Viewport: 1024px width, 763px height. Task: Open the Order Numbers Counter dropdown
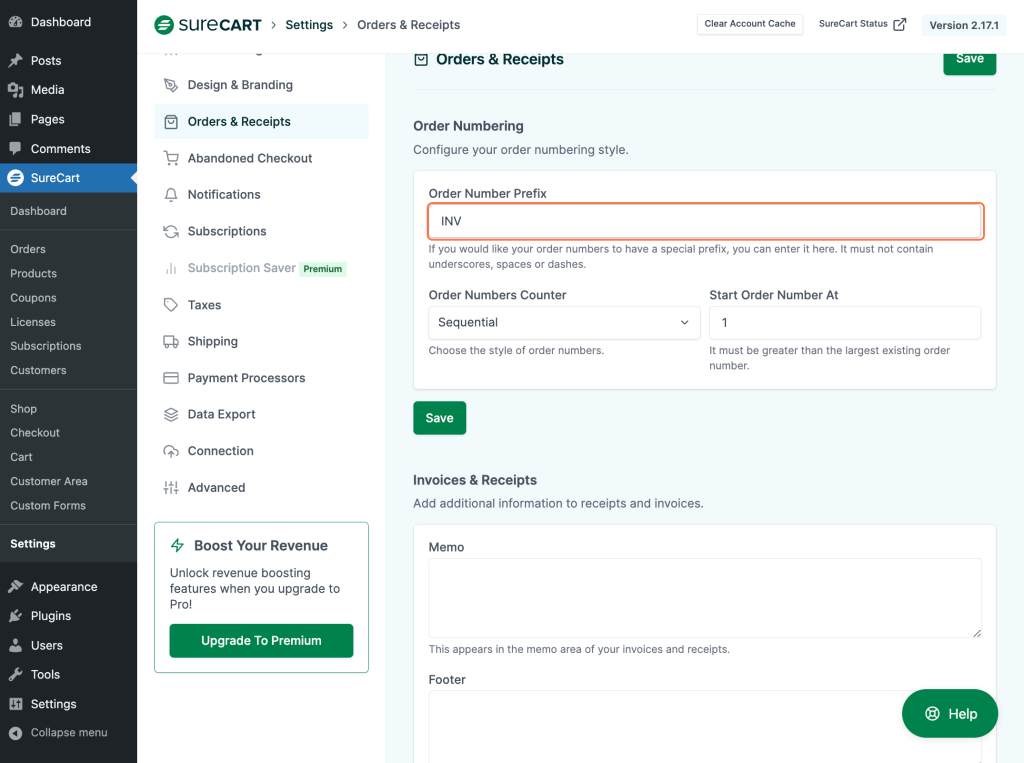click(564, 323)
